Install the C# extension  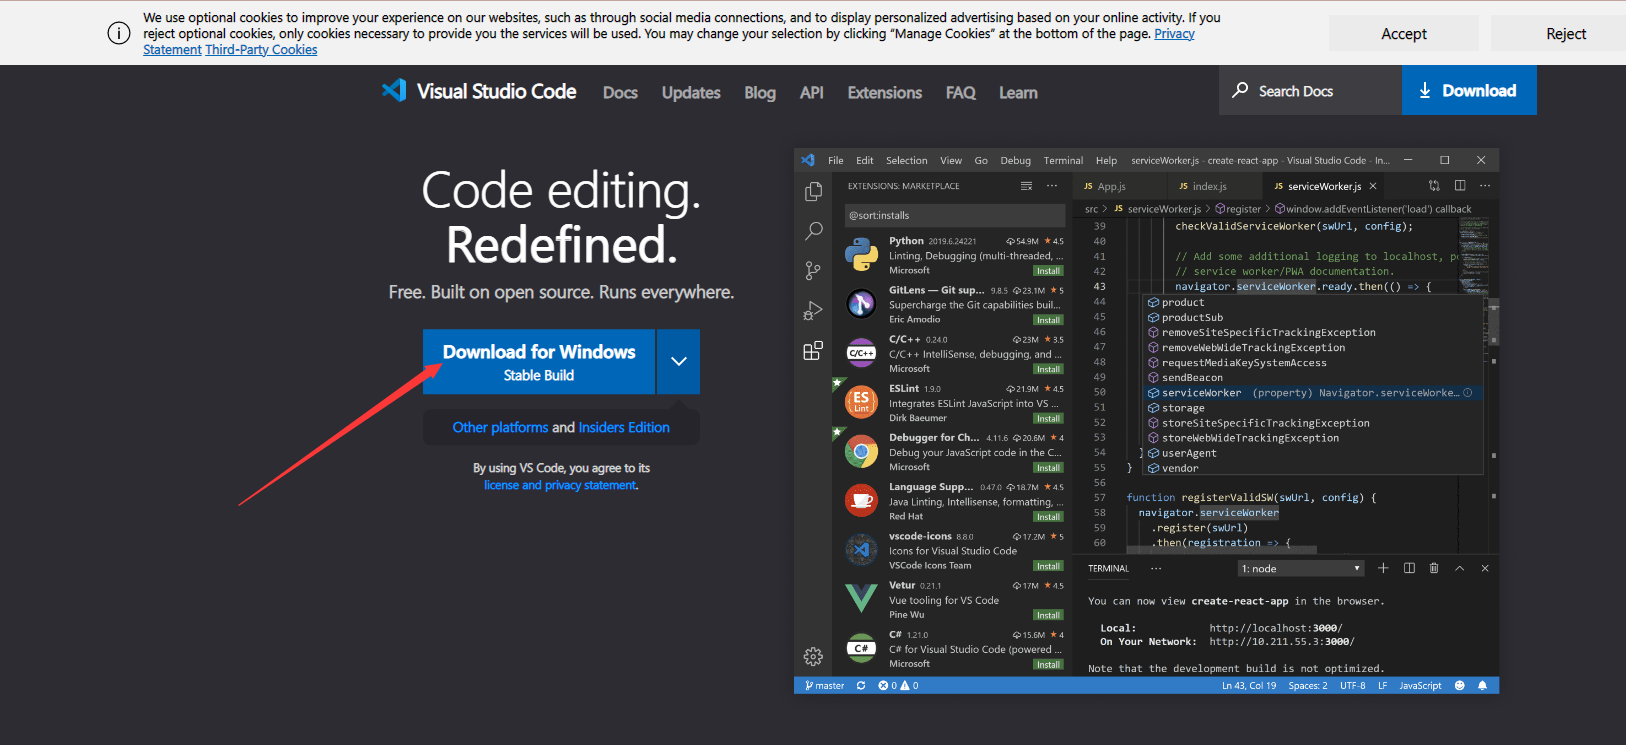click(x=1049, y=664)
